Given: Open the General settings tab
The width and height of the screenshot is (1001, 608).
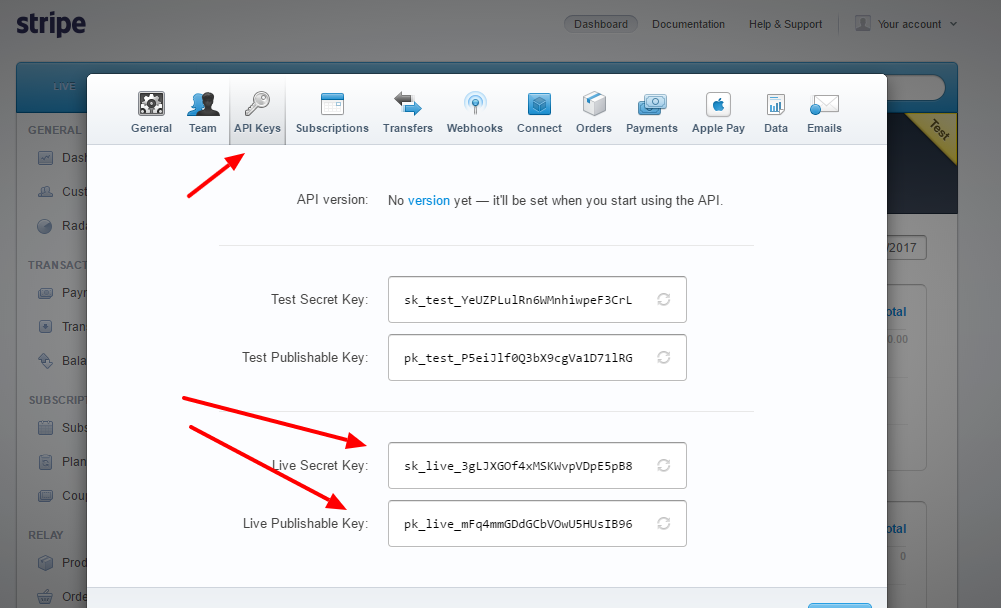Looking at the screenshot, I should [151, 112].
